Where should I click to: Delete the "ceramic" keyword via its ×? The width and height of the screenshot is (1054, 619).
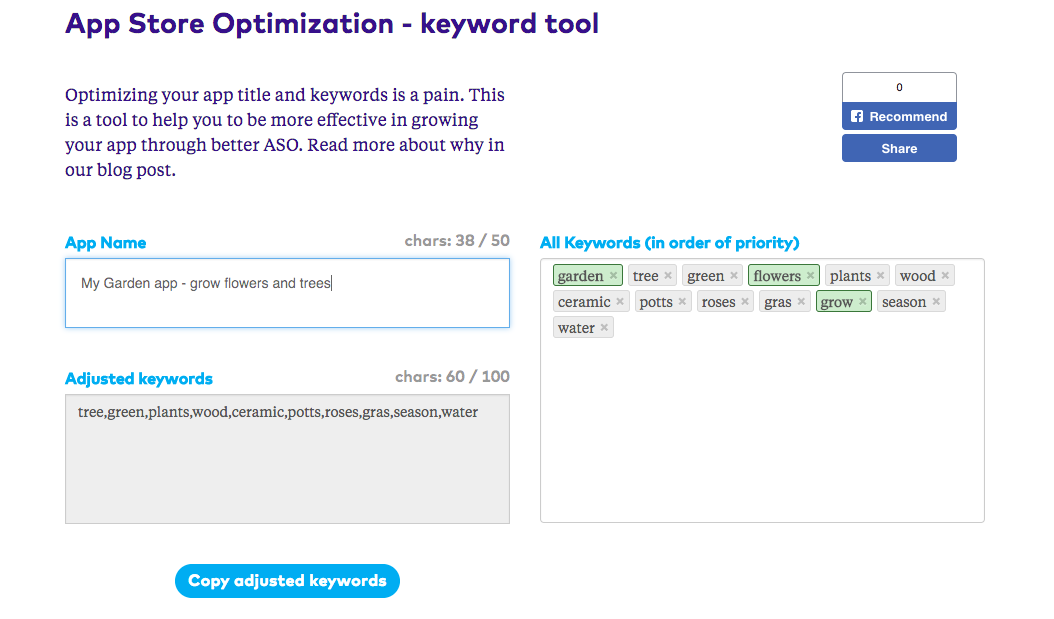(x=619, y=301)
